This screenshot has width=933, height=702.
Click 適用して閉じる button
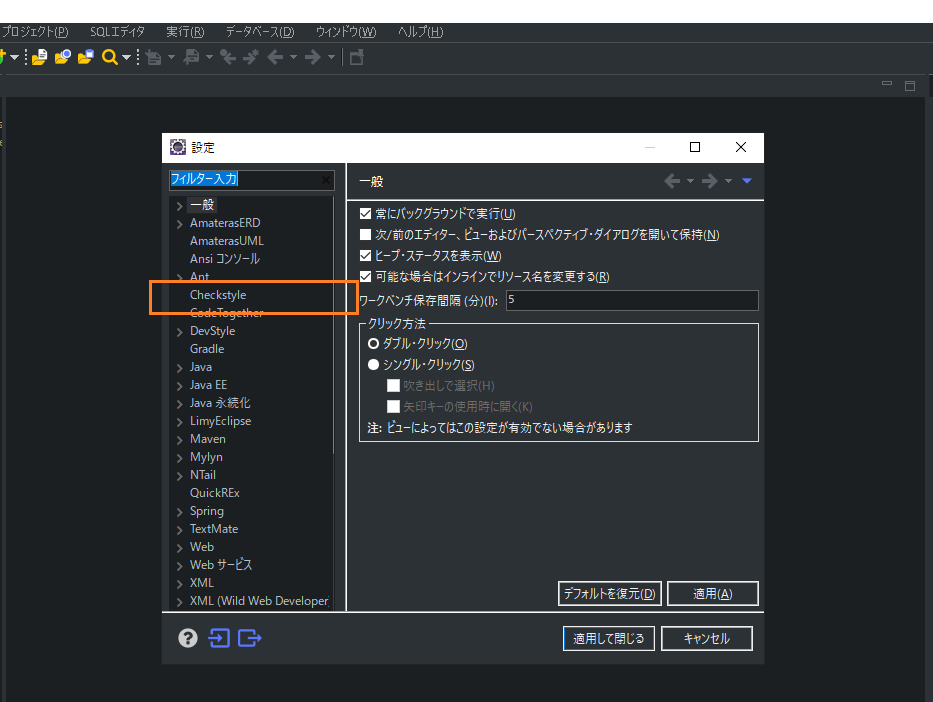(x=609, y=638)
